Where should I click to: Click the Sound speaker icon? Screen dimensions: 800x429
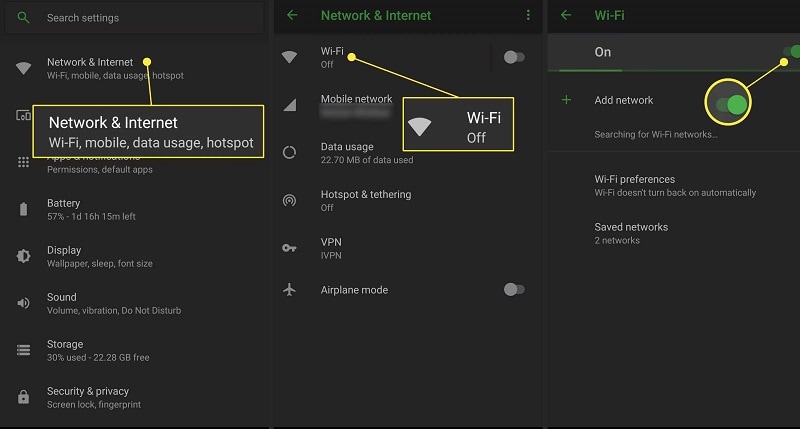point(24,303)
